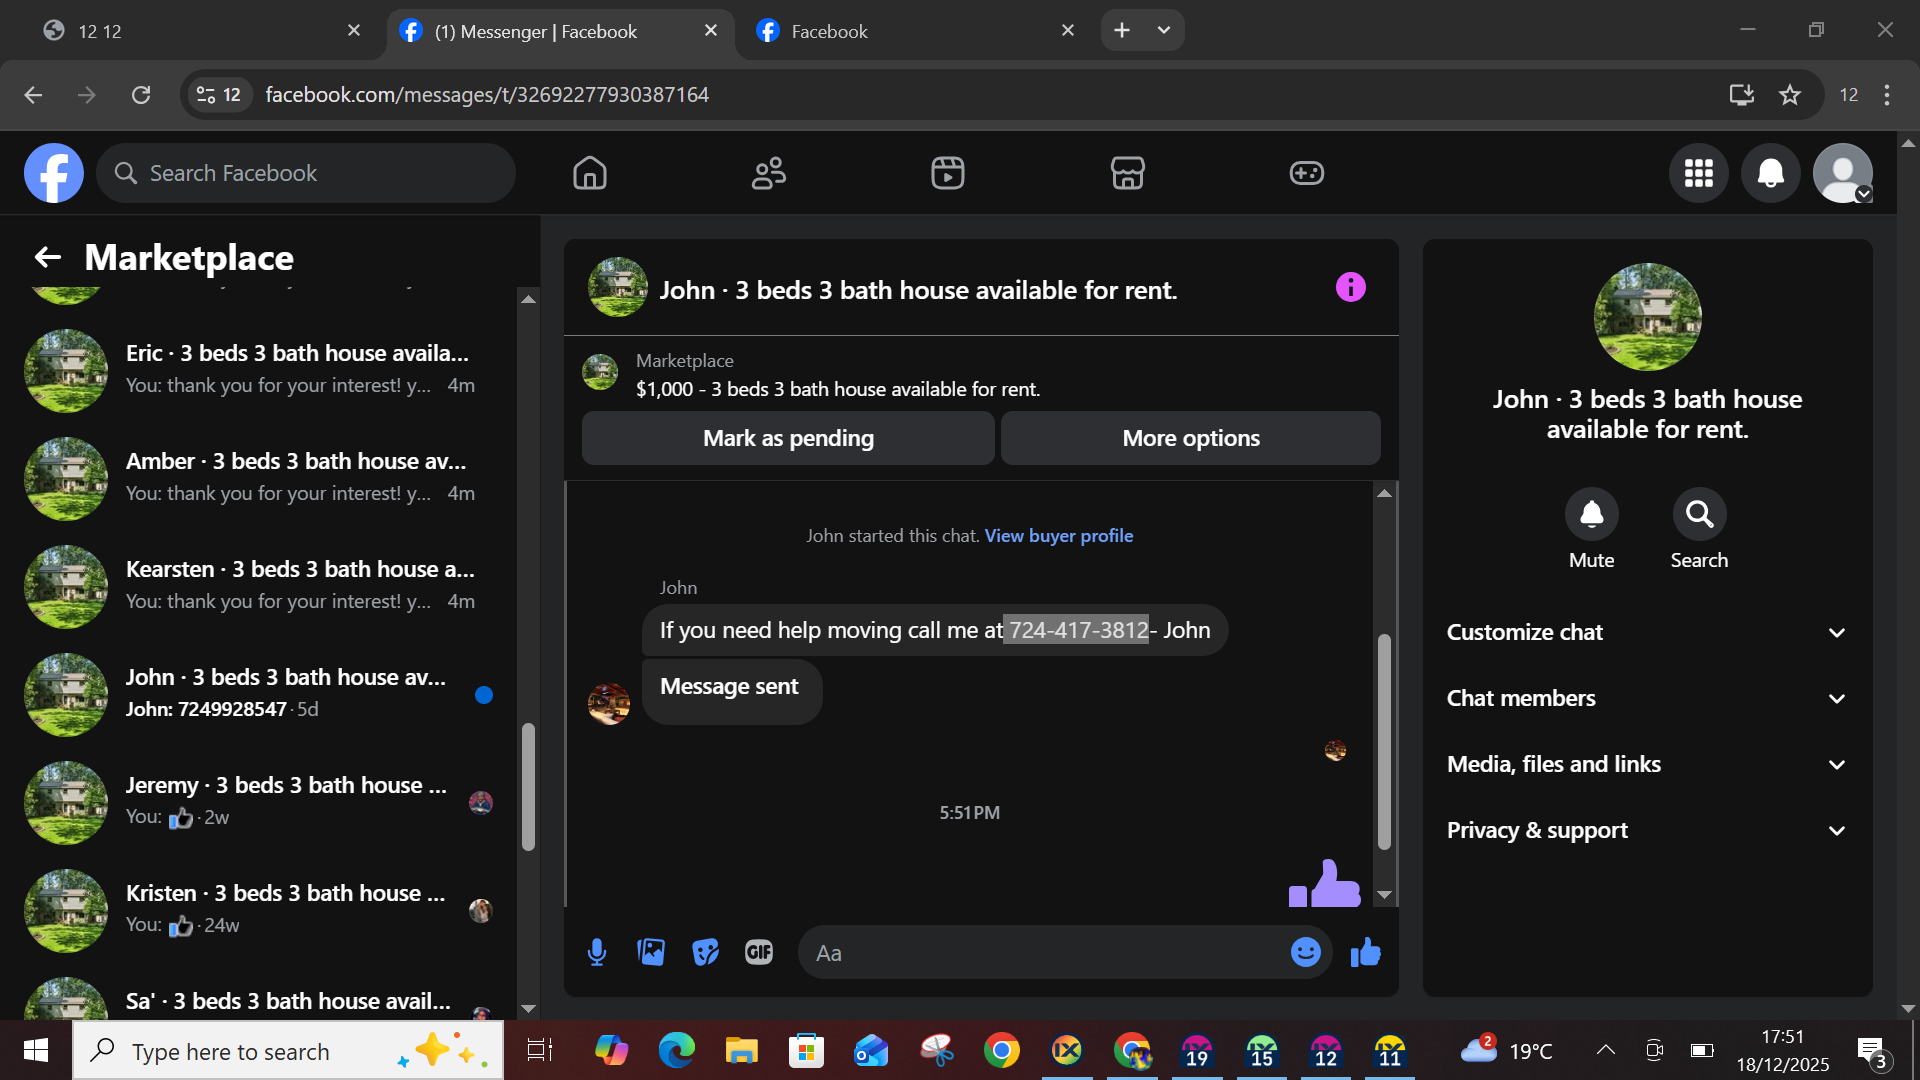
Task: Open a new browser tab
Action: pyautogui.click(x=1122, y=31)
